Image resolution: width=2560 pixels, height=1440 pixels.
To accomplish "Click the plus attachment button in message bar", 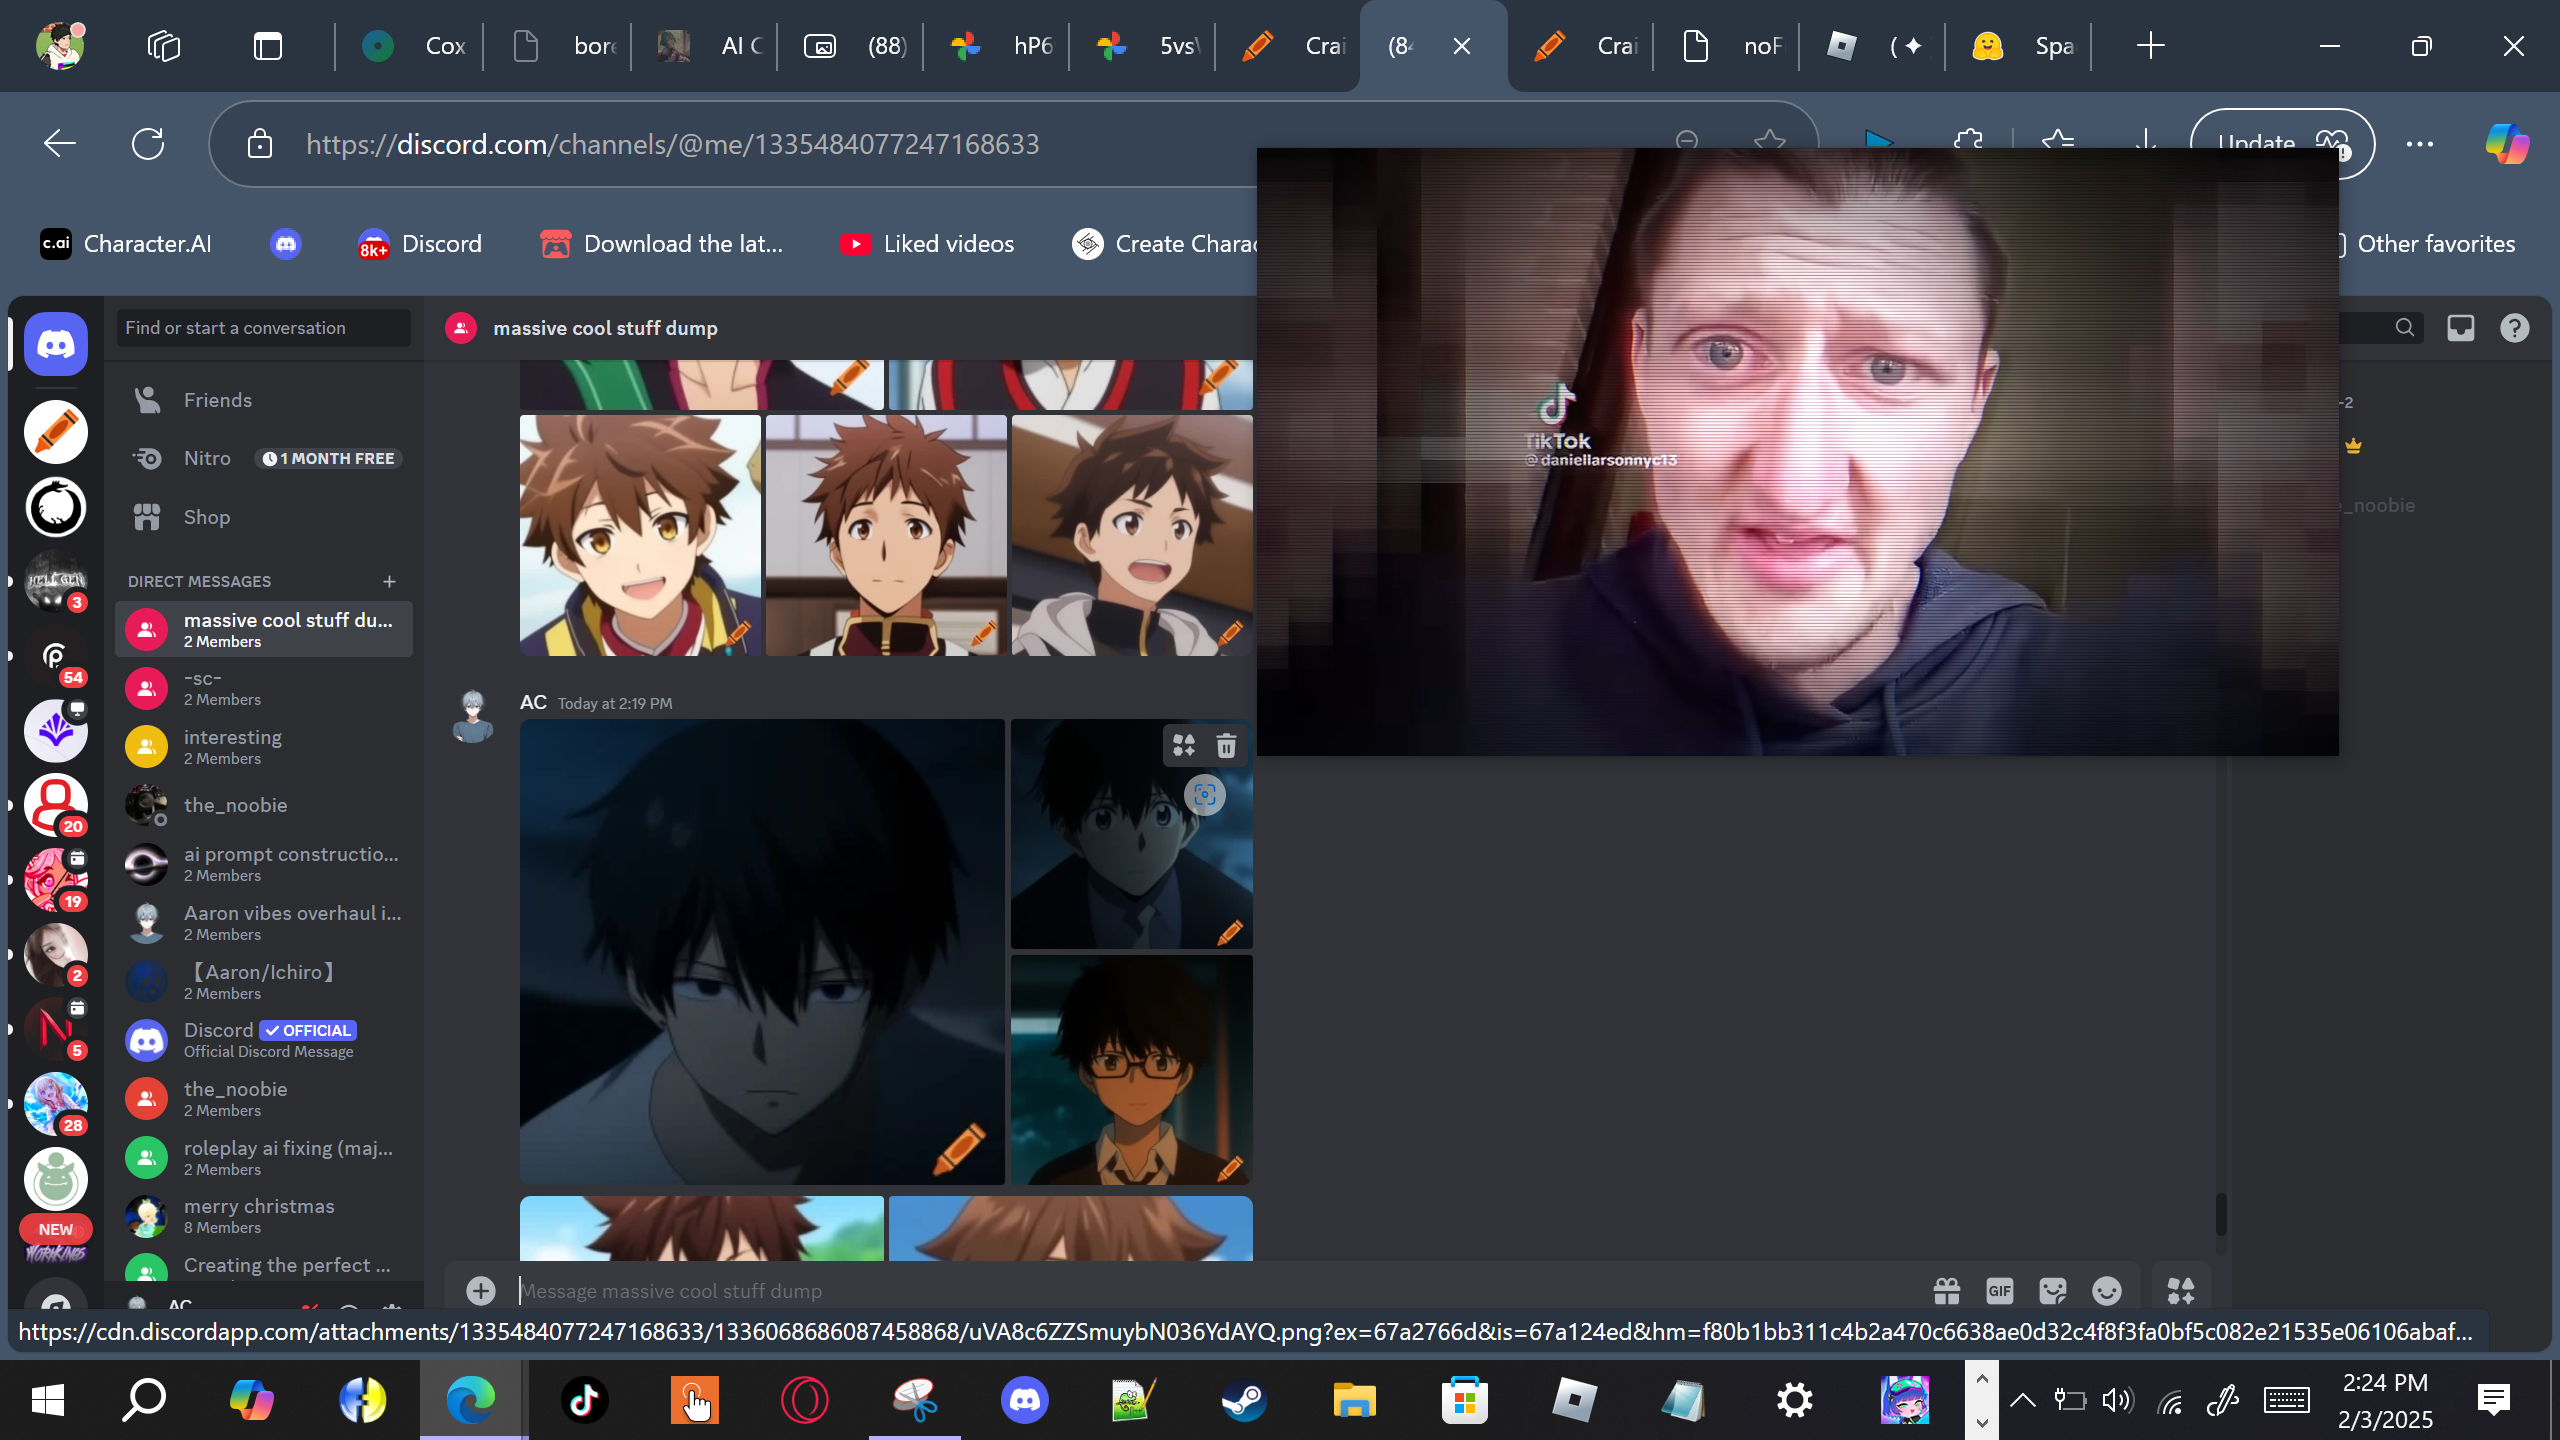I will click(x=481, y=1291).
